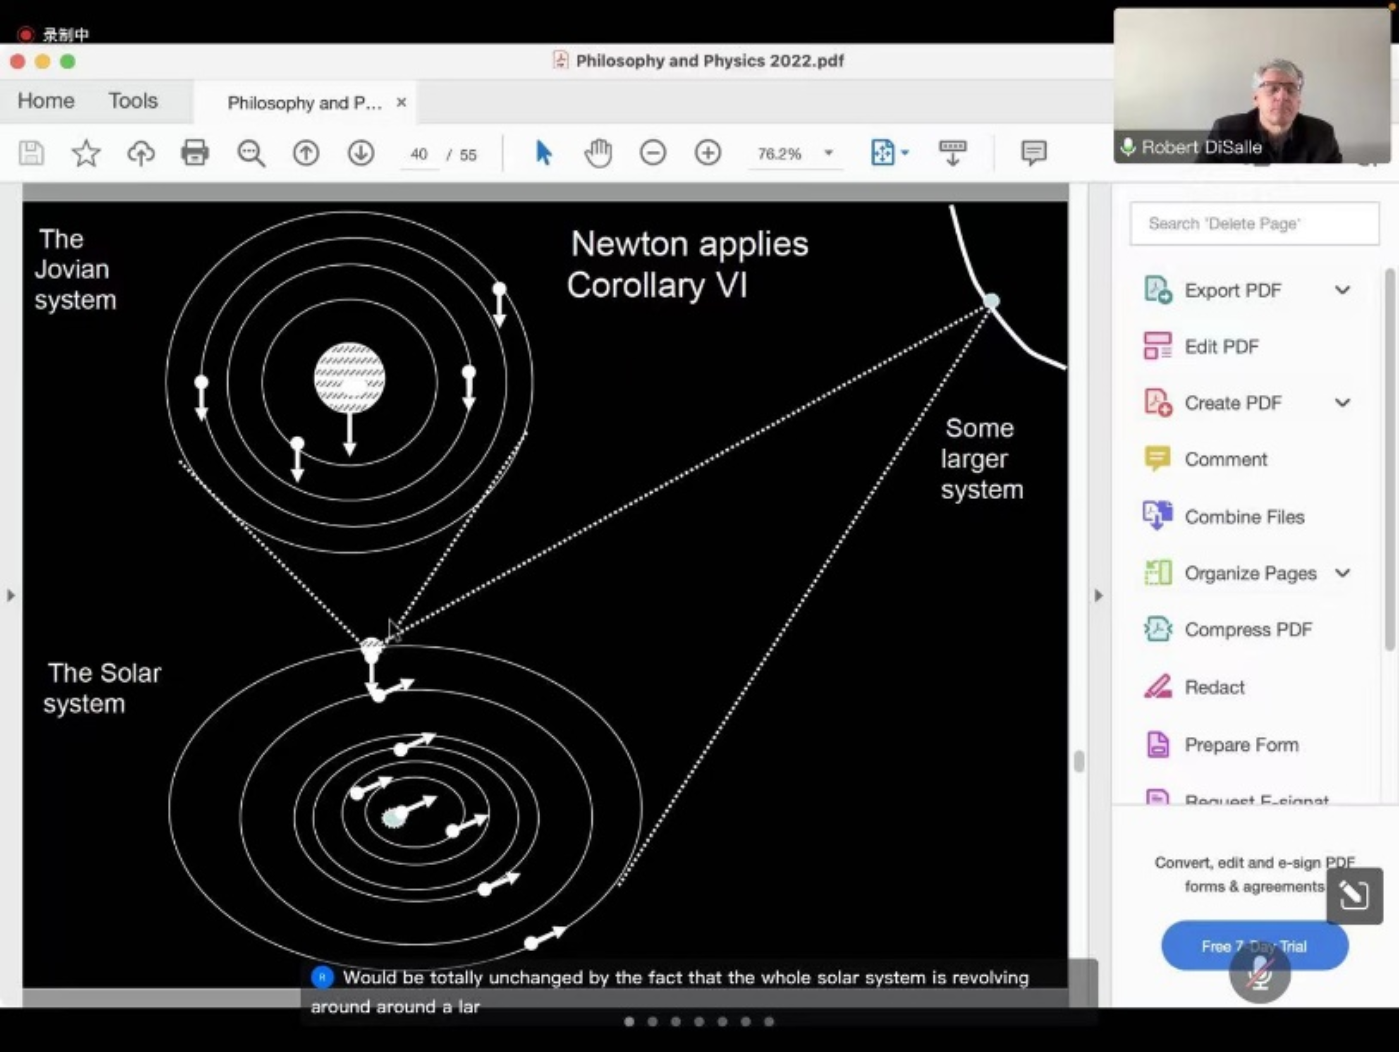Screen dimensions: 1399x1052
Task: Unmute using the microphone button
Action: (1259, 973)
